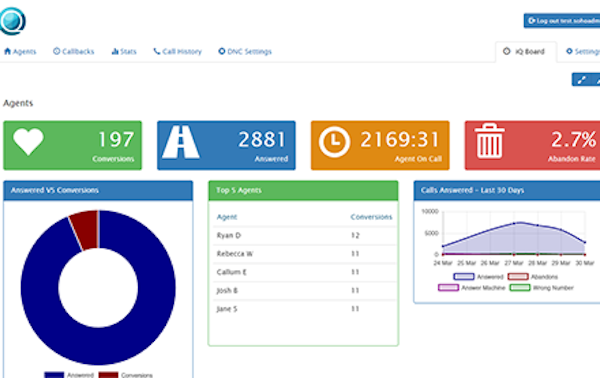Click the trash can icon on Abandon Rate card
This screenshot has width=600, height=378.
pos(489,141)
